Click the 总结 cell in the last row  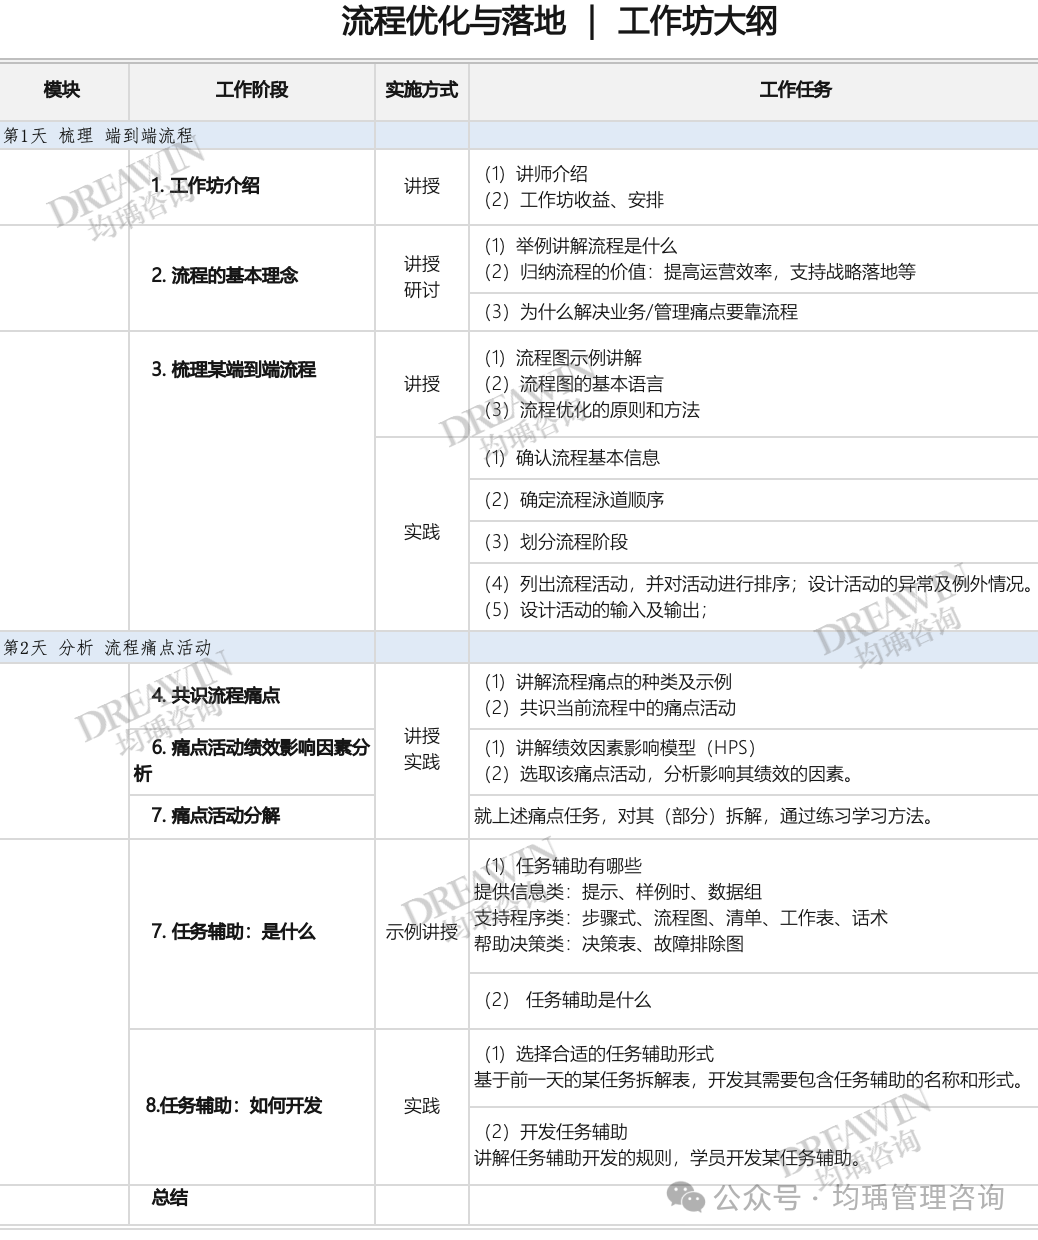tap(170, 1198)
